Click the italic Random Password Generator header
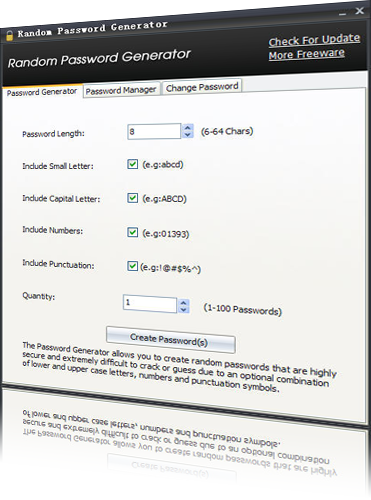This screenshot has height=500, width=371. tap(99, 59)
